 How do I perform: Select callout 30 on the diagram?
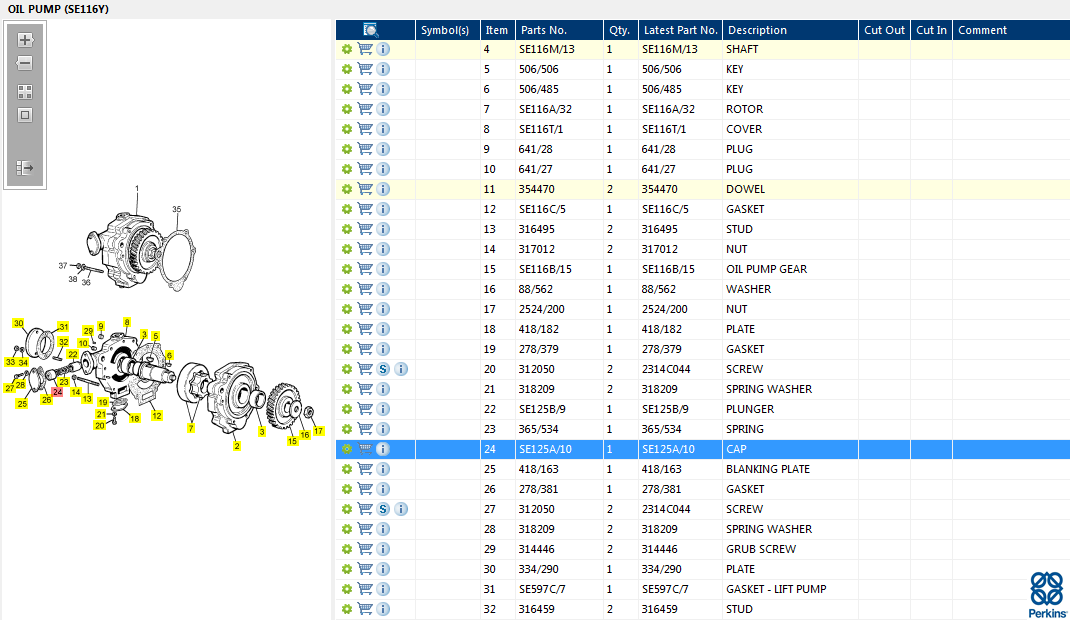pos(18,323)
